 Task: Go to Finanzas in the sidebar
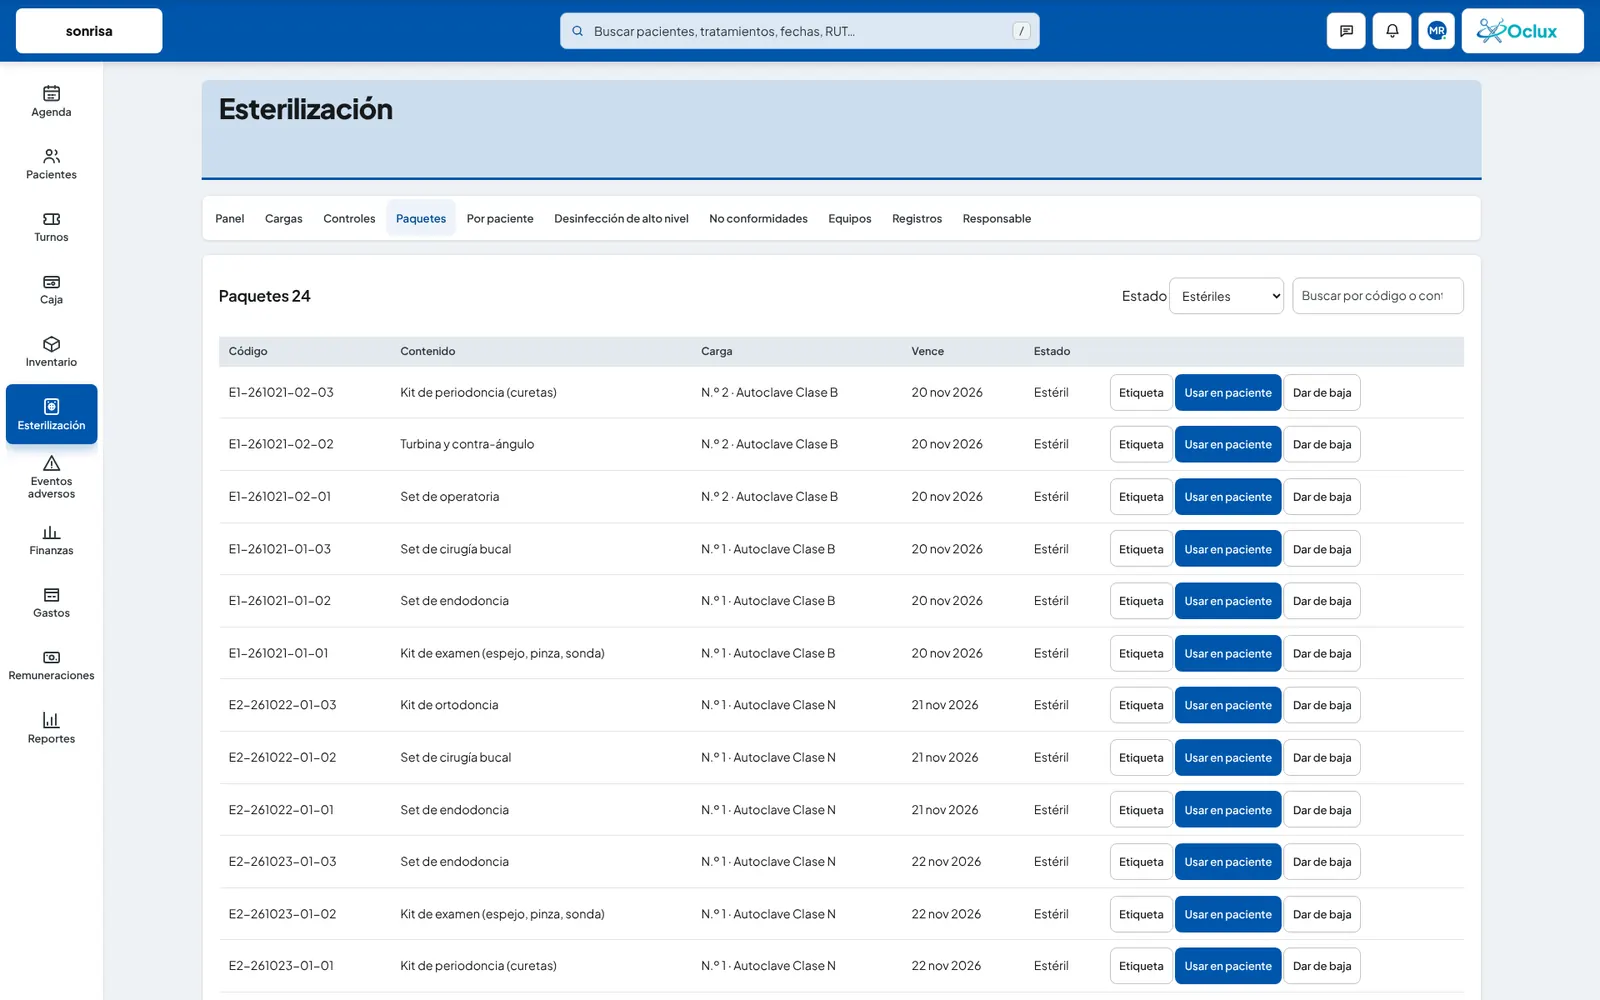tap(51, 540)
